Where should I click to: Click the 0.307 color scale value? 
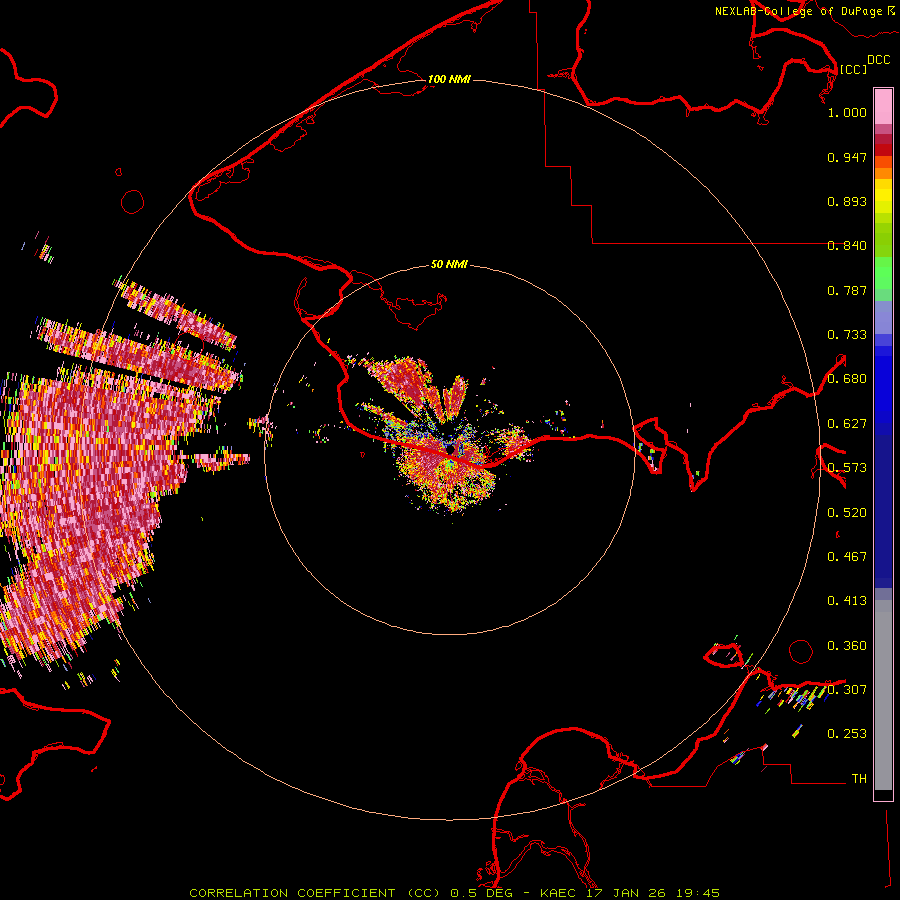(847, 690)
